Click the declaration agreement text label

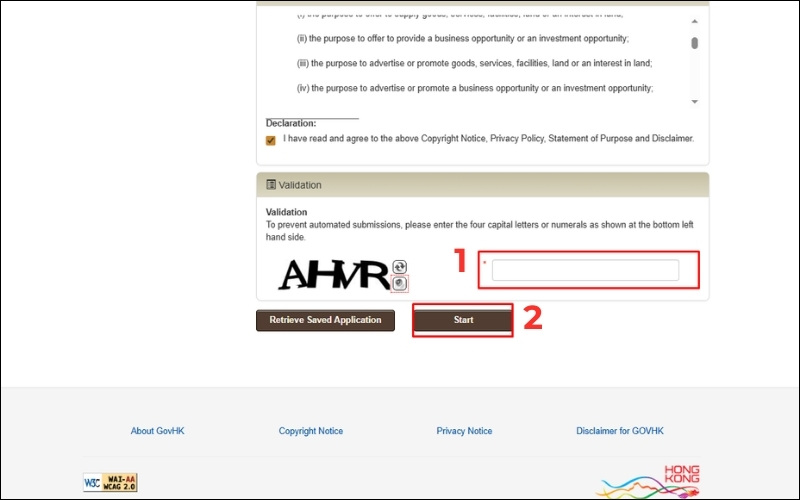tap(488, 139)
